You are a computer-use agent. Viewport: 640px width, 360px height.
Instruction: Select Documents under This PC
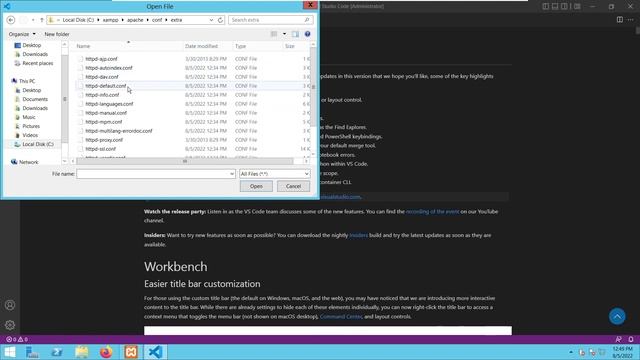pyautogui.click(x=35, y=99)
